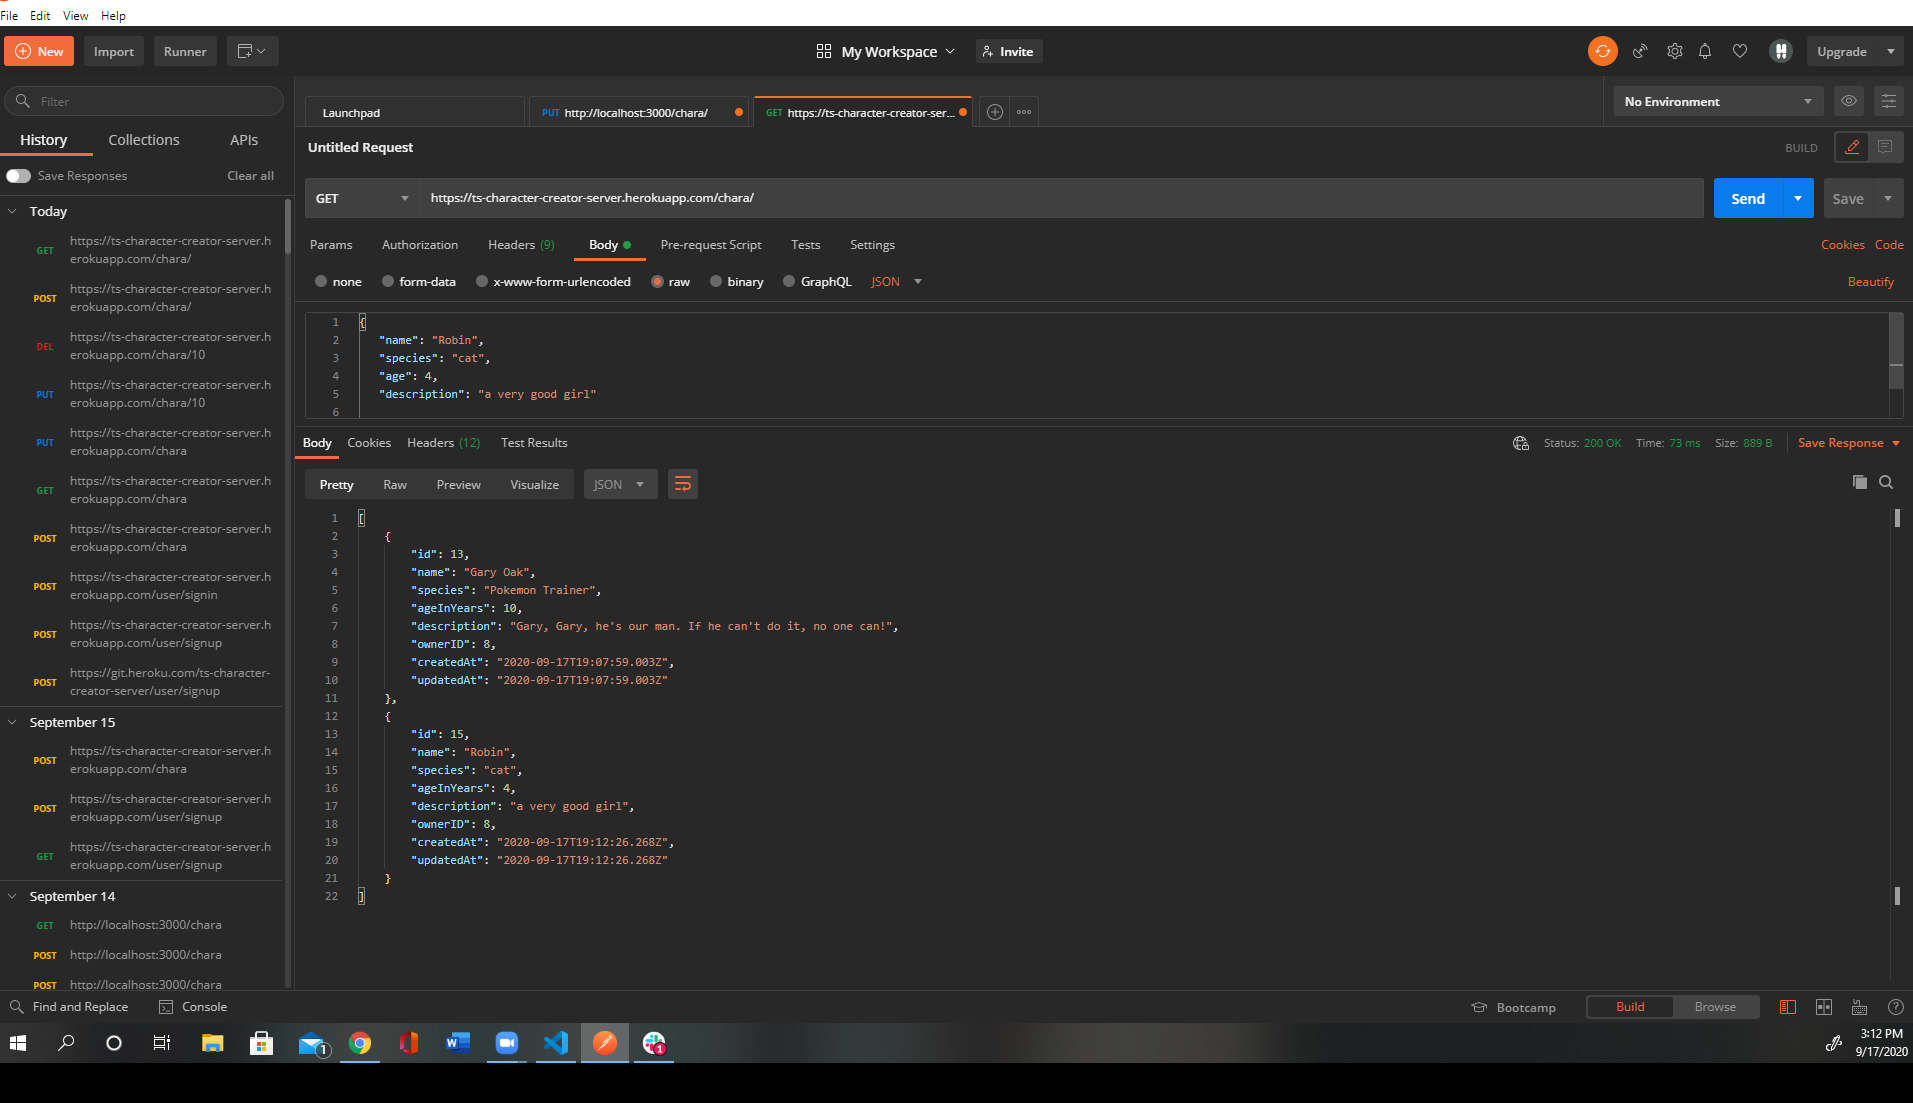Open keyboard shortcuts icon in status bar
1913x1103 pixels.
point(1859,1007)
